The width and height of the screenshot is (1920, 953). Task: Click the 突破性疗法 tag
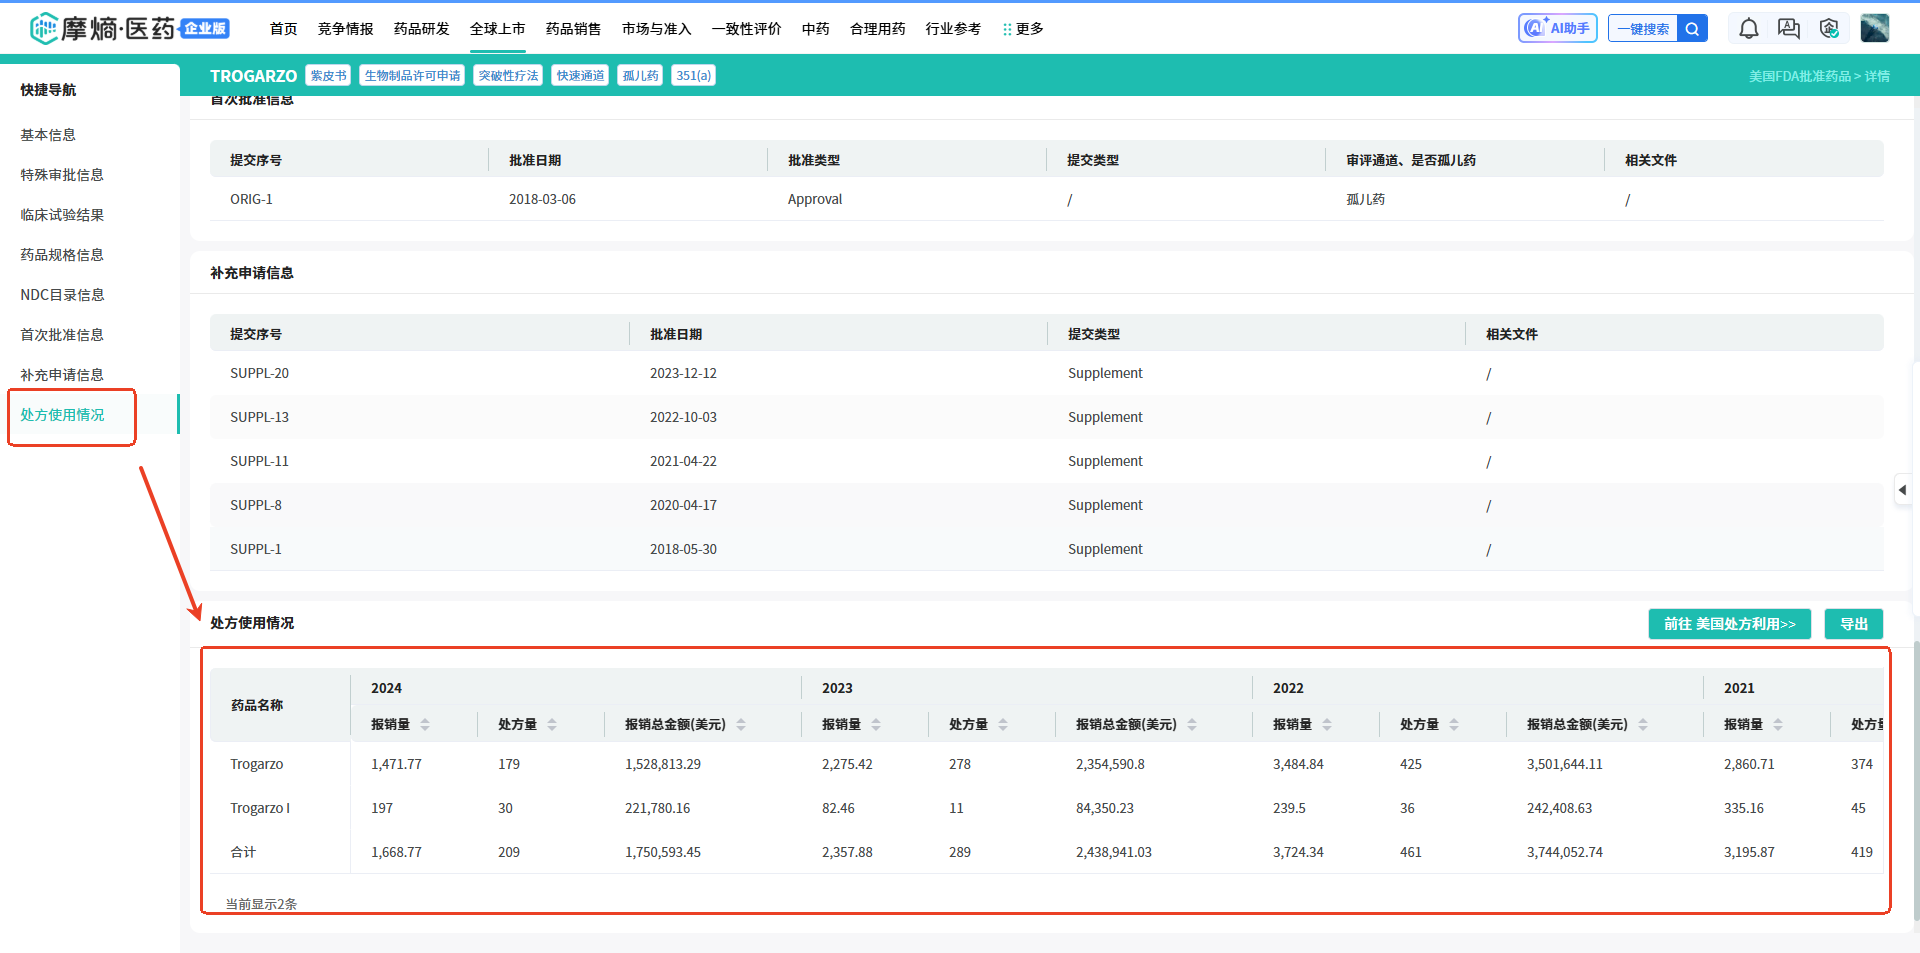click(508, 76)
